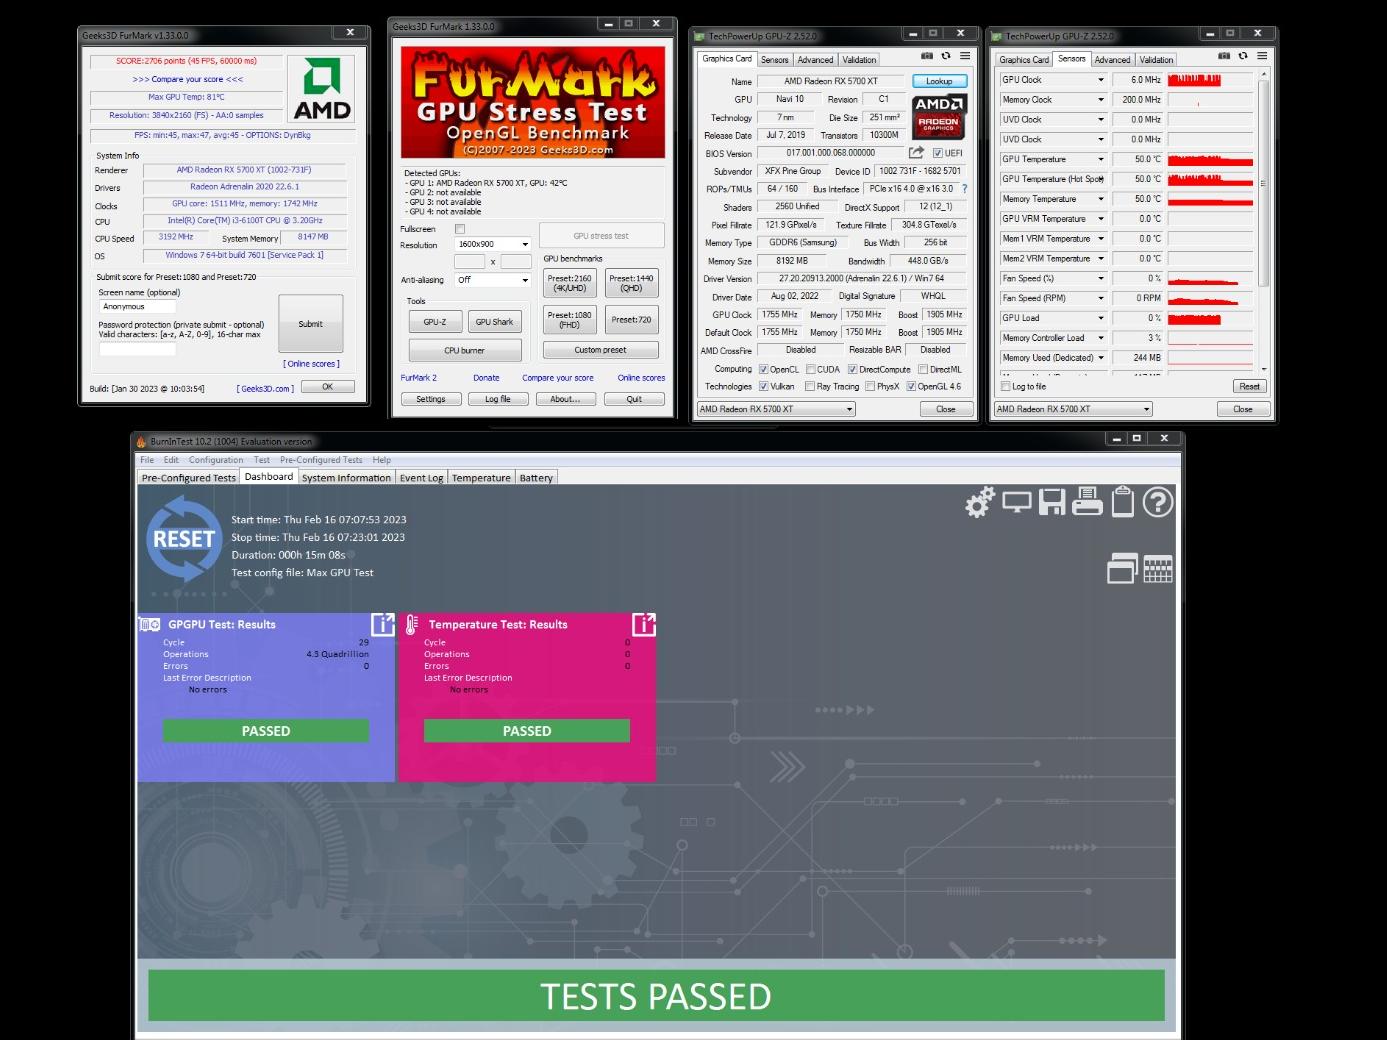1387x1040 pixels.
Task: Open GPU selector dropdown in Graphics Card window
Action: pyautogui.click(x=777, y=409)
